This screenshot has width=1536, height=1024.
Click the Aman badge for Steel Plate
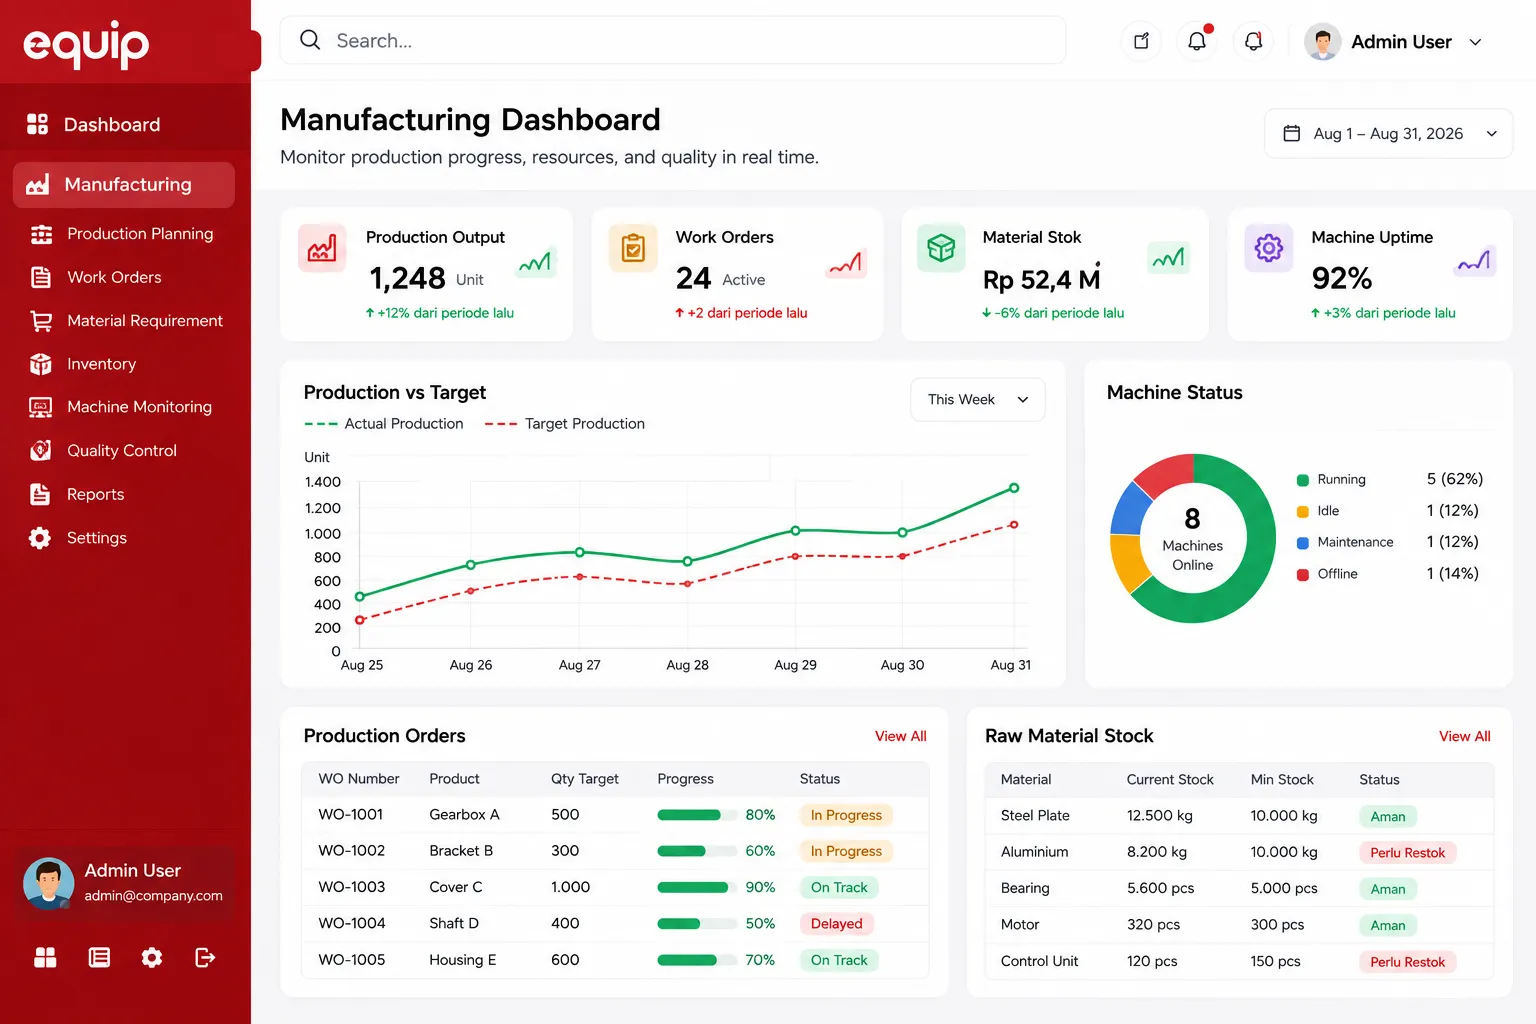(x=1388, y=817)
